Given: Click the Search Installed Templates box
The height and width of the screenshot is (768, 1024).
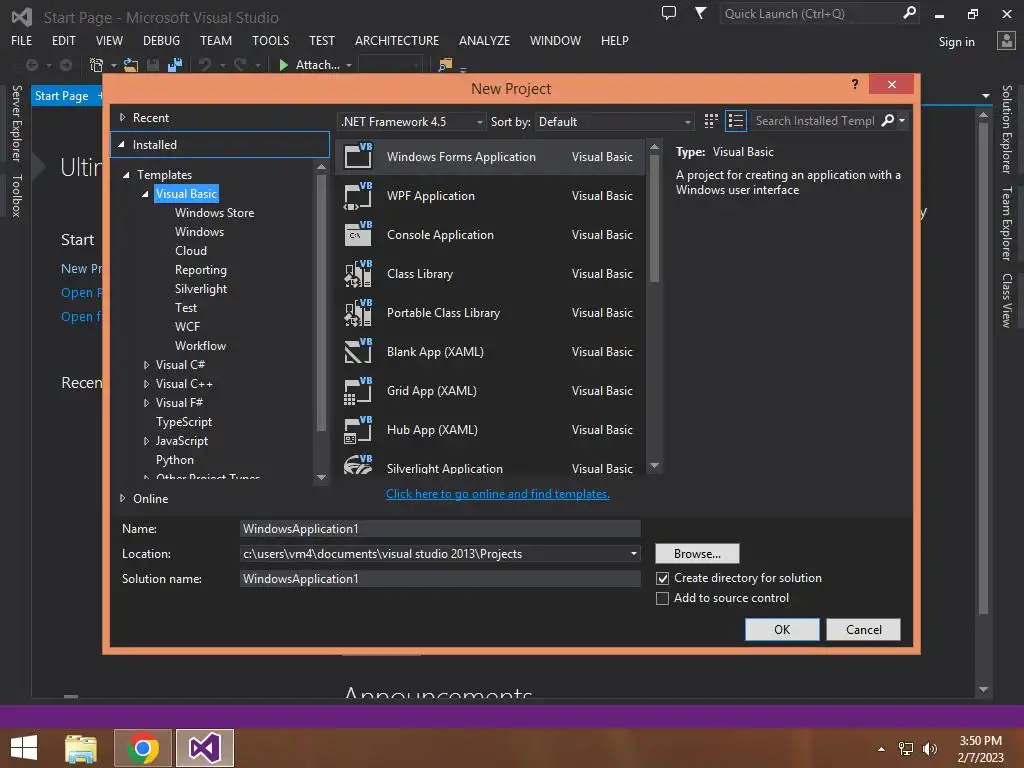Looking at the screenshot, I should [x=815, y=121].
